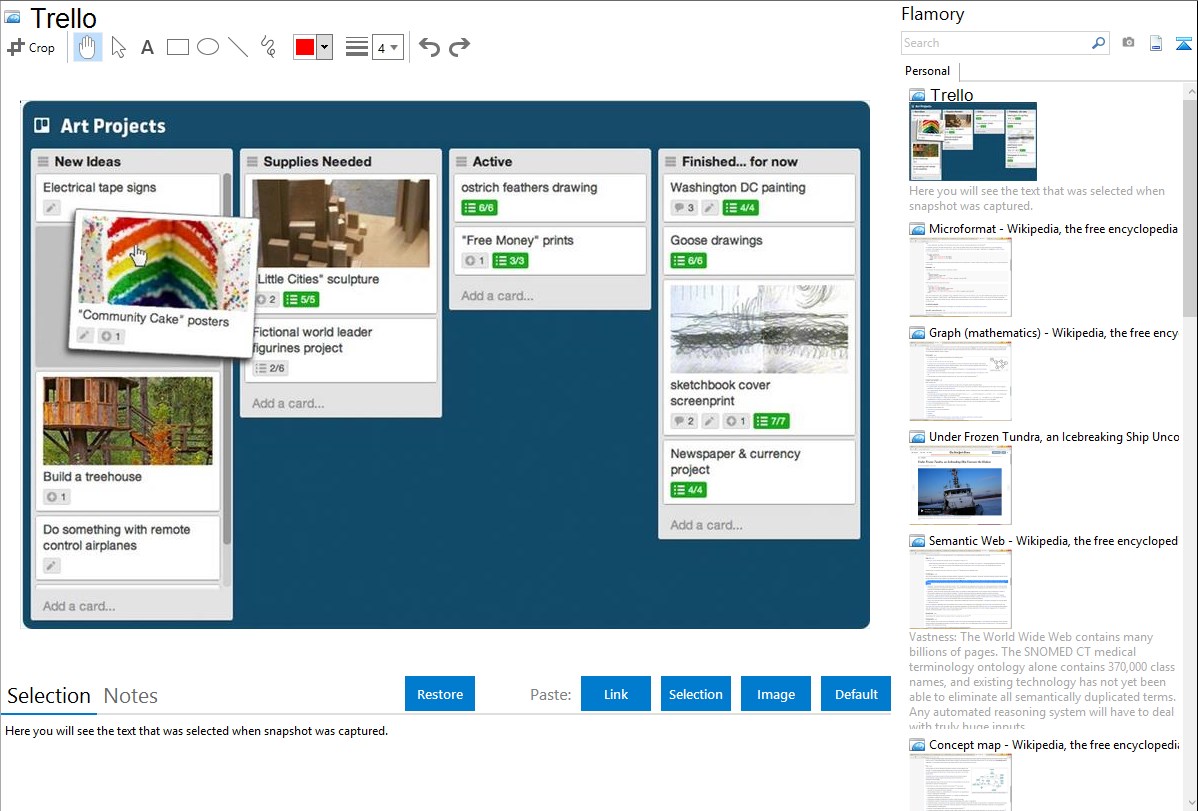Open the Notes tab
This screenshot has width=1198, height=811.
131,696
